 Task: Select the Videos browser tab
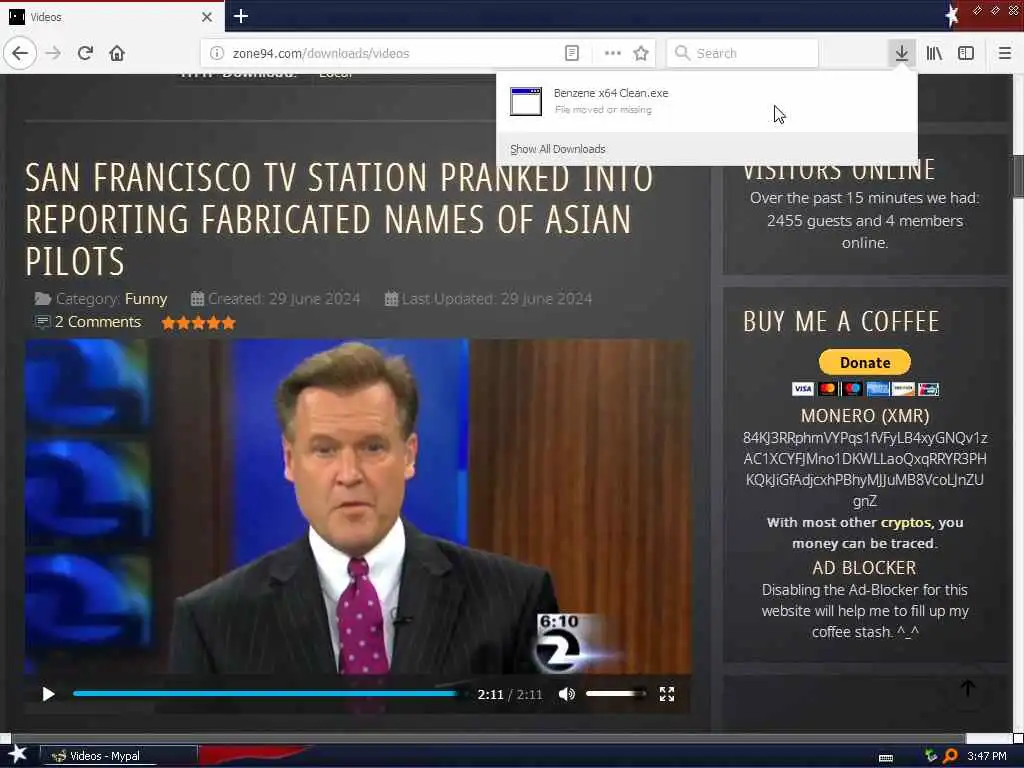(112, 17)
